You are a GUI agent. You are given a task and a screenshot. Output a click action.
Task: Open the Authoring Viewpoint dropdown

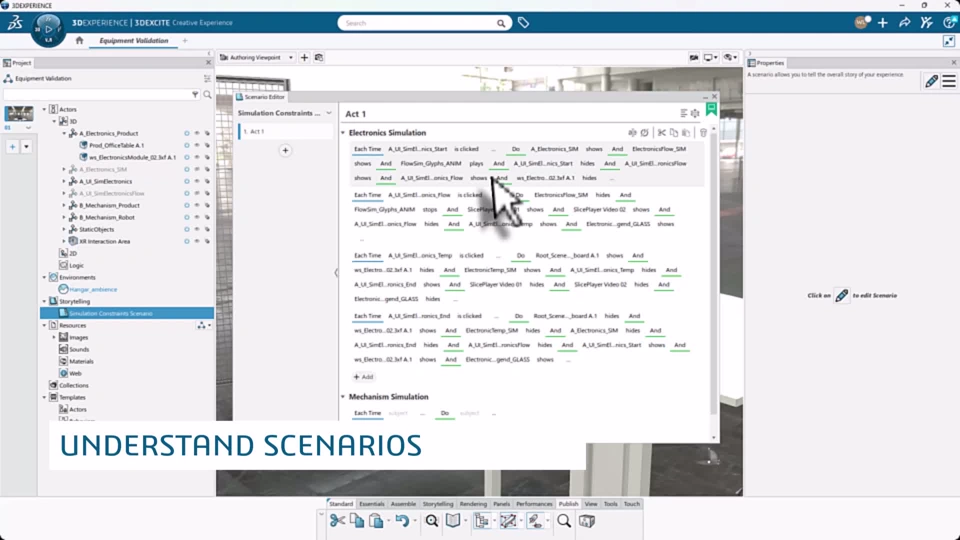click(291, 58)
